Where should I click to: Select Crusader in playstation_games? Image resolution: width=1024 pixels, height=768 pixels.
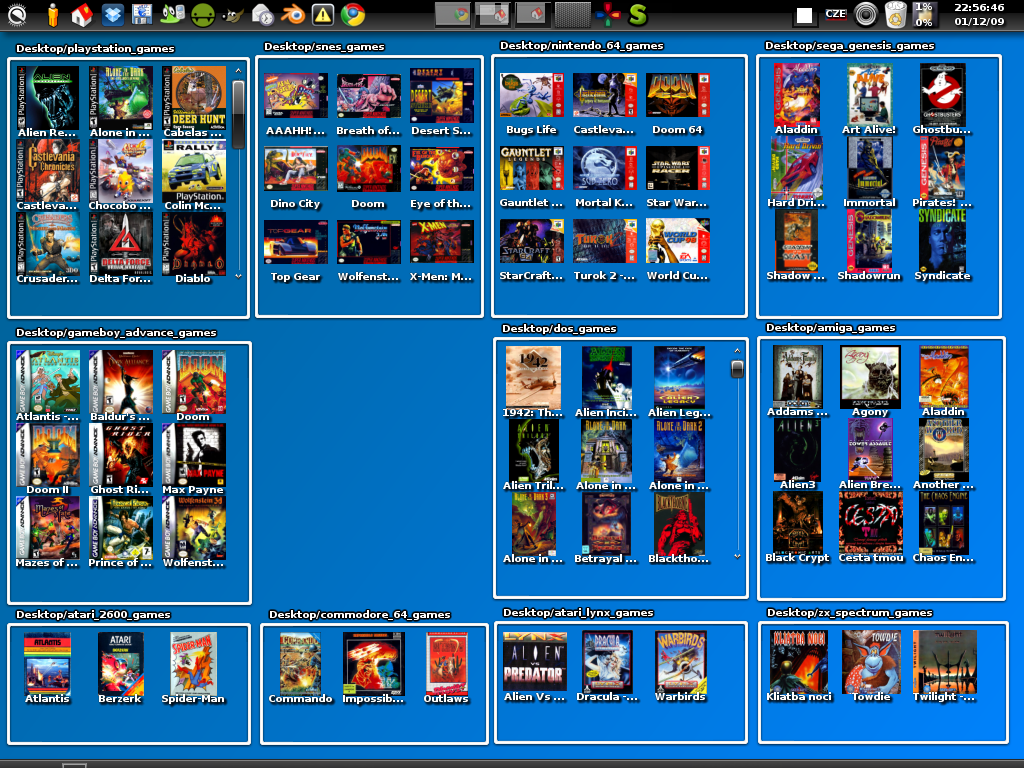(x=47, y=248)
